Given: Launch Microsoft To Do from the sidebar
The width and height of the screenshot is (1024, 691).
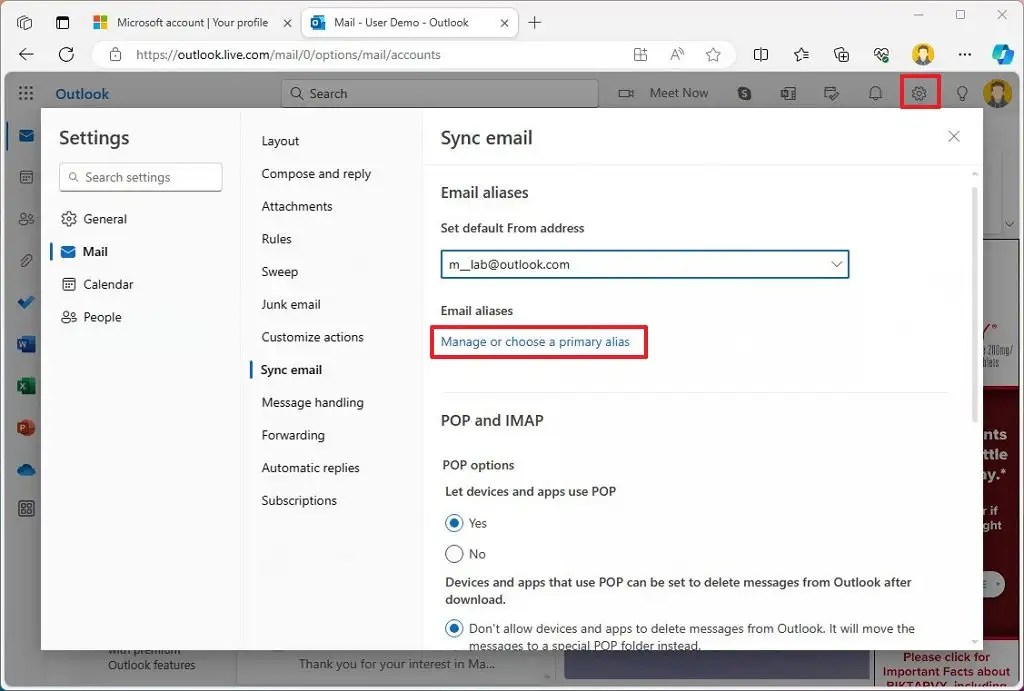Looking at the screenshot, I should pos(25,302).
